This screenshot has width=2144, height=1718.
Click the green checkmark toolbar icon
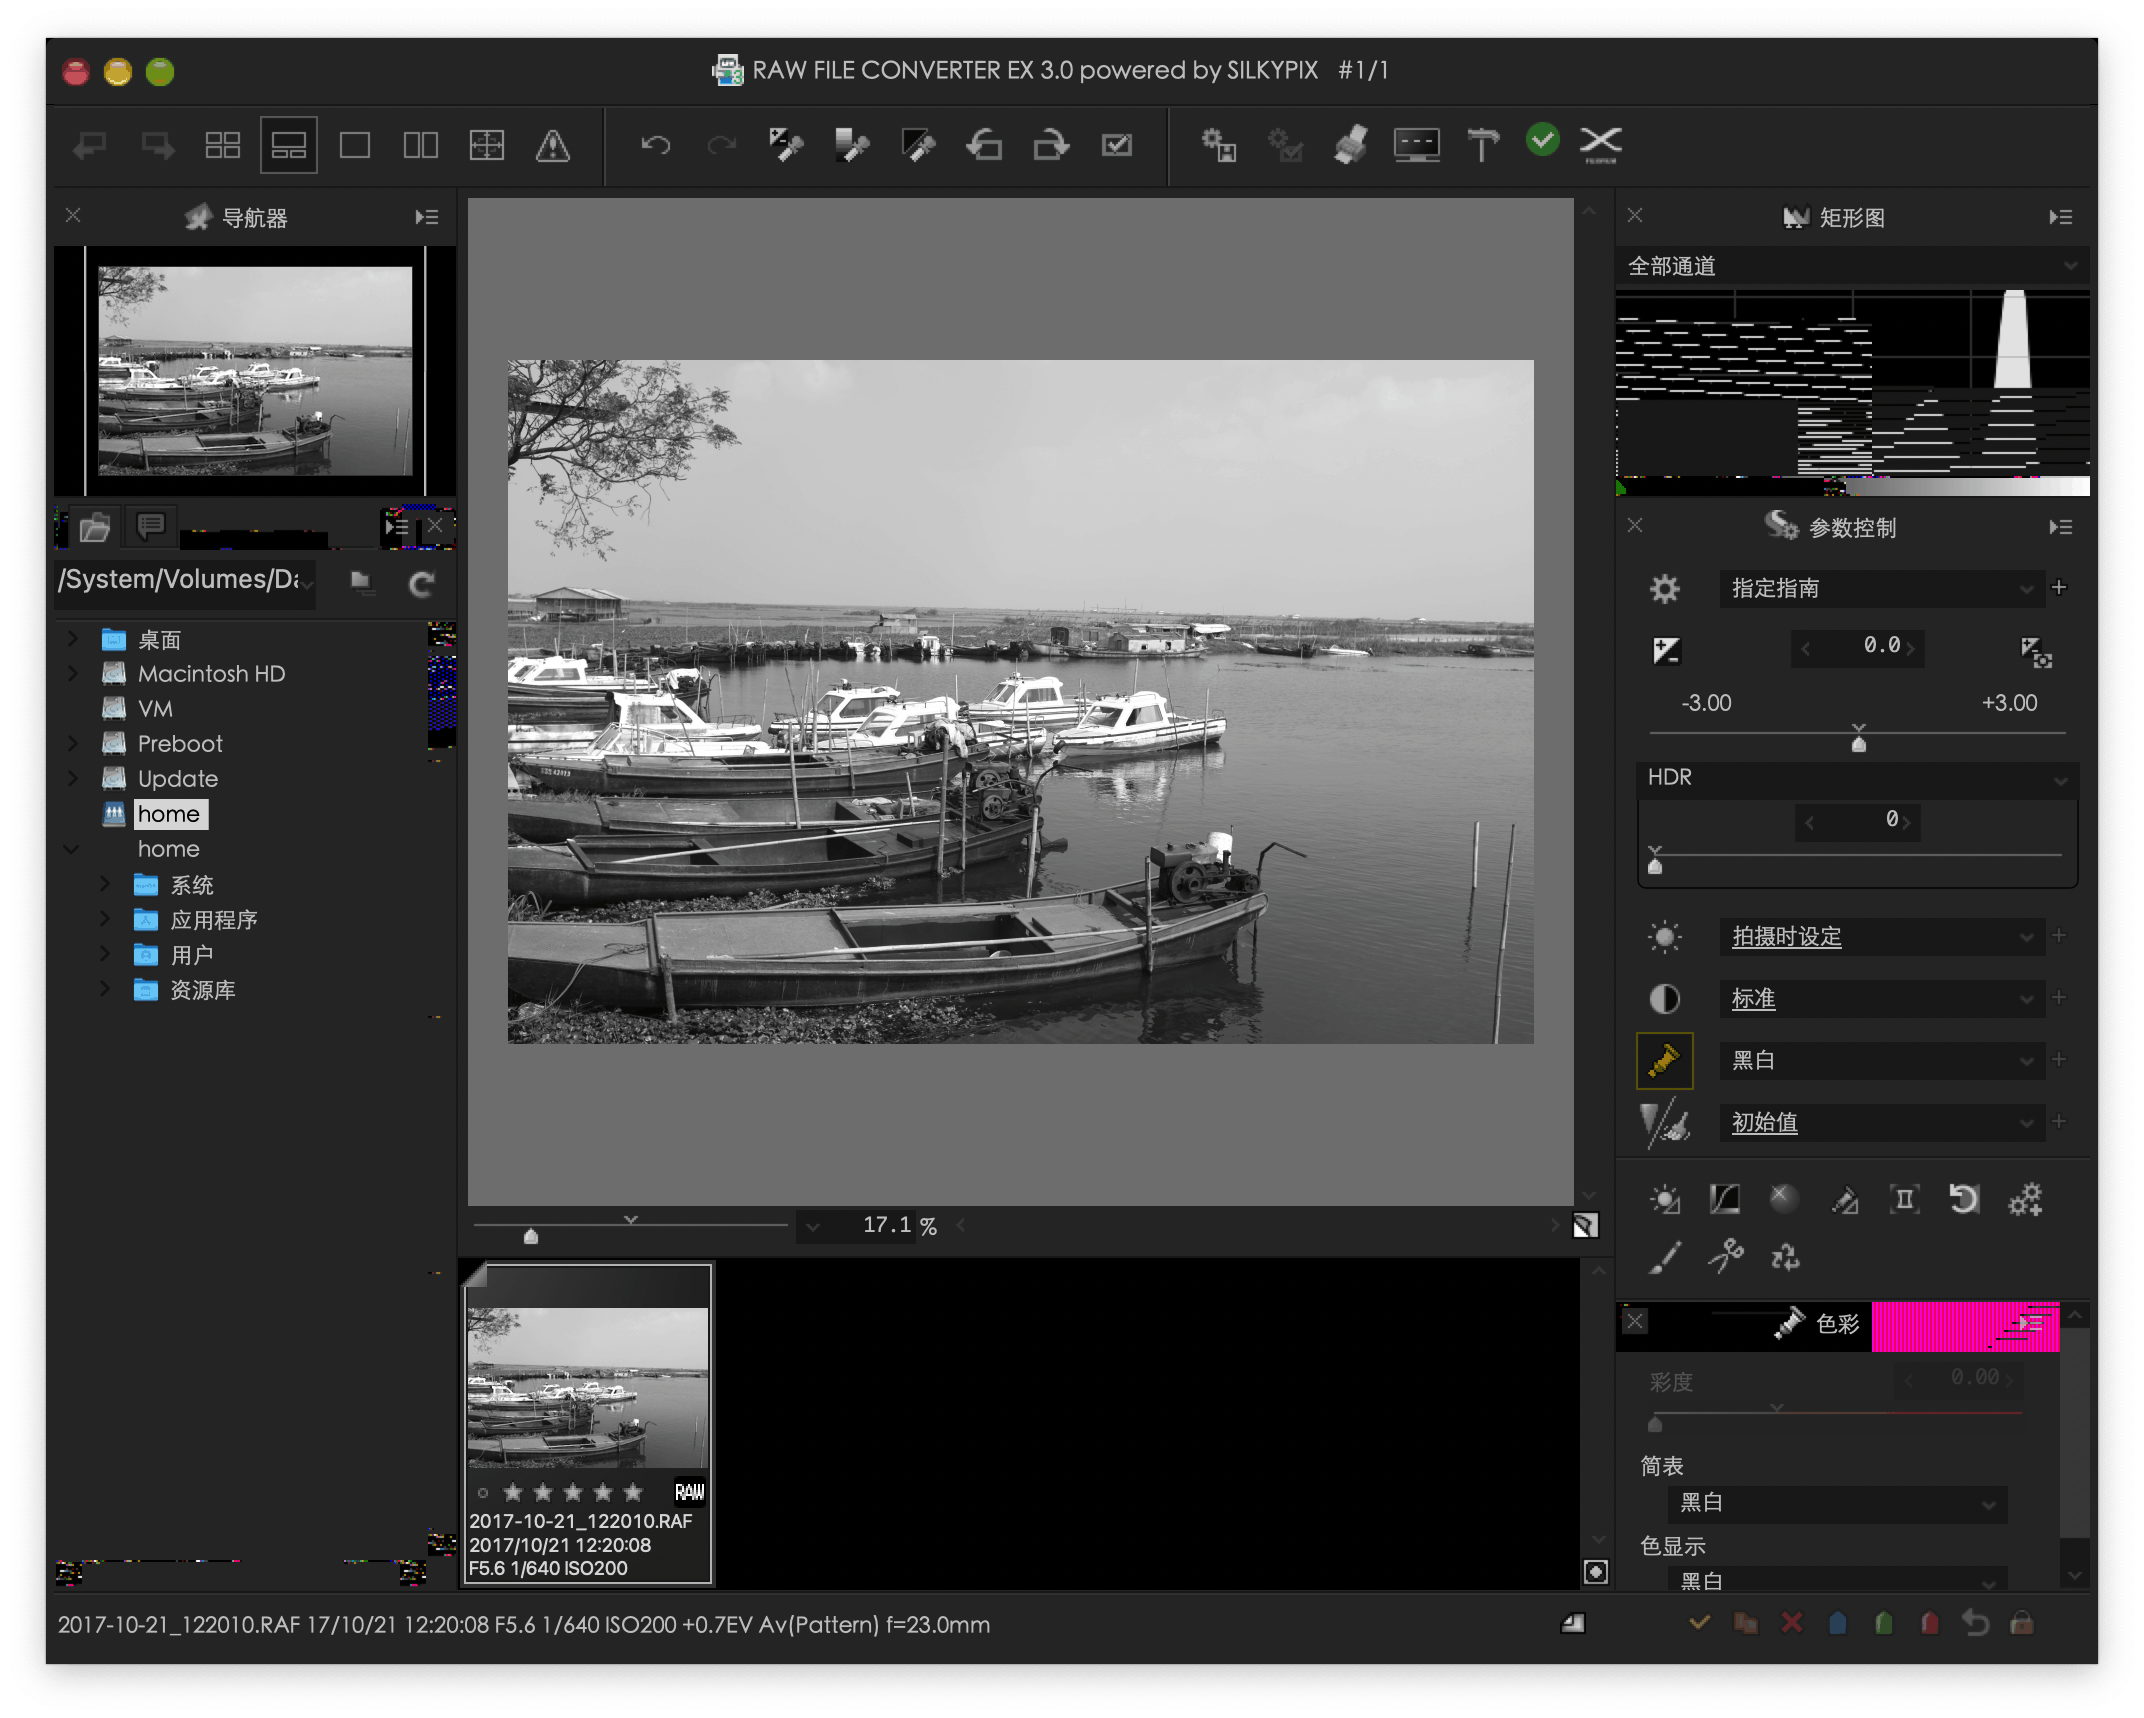1542,141
